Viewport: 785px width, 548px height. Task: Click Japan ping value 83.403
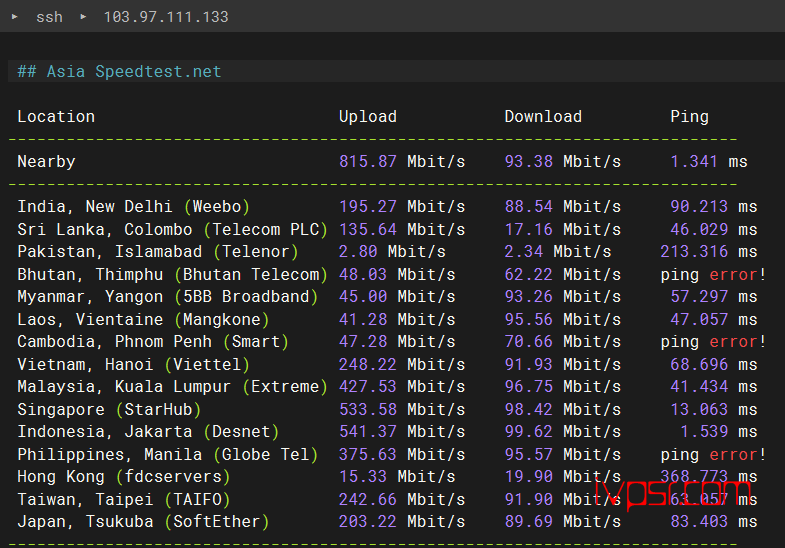[x=699, y=522]
